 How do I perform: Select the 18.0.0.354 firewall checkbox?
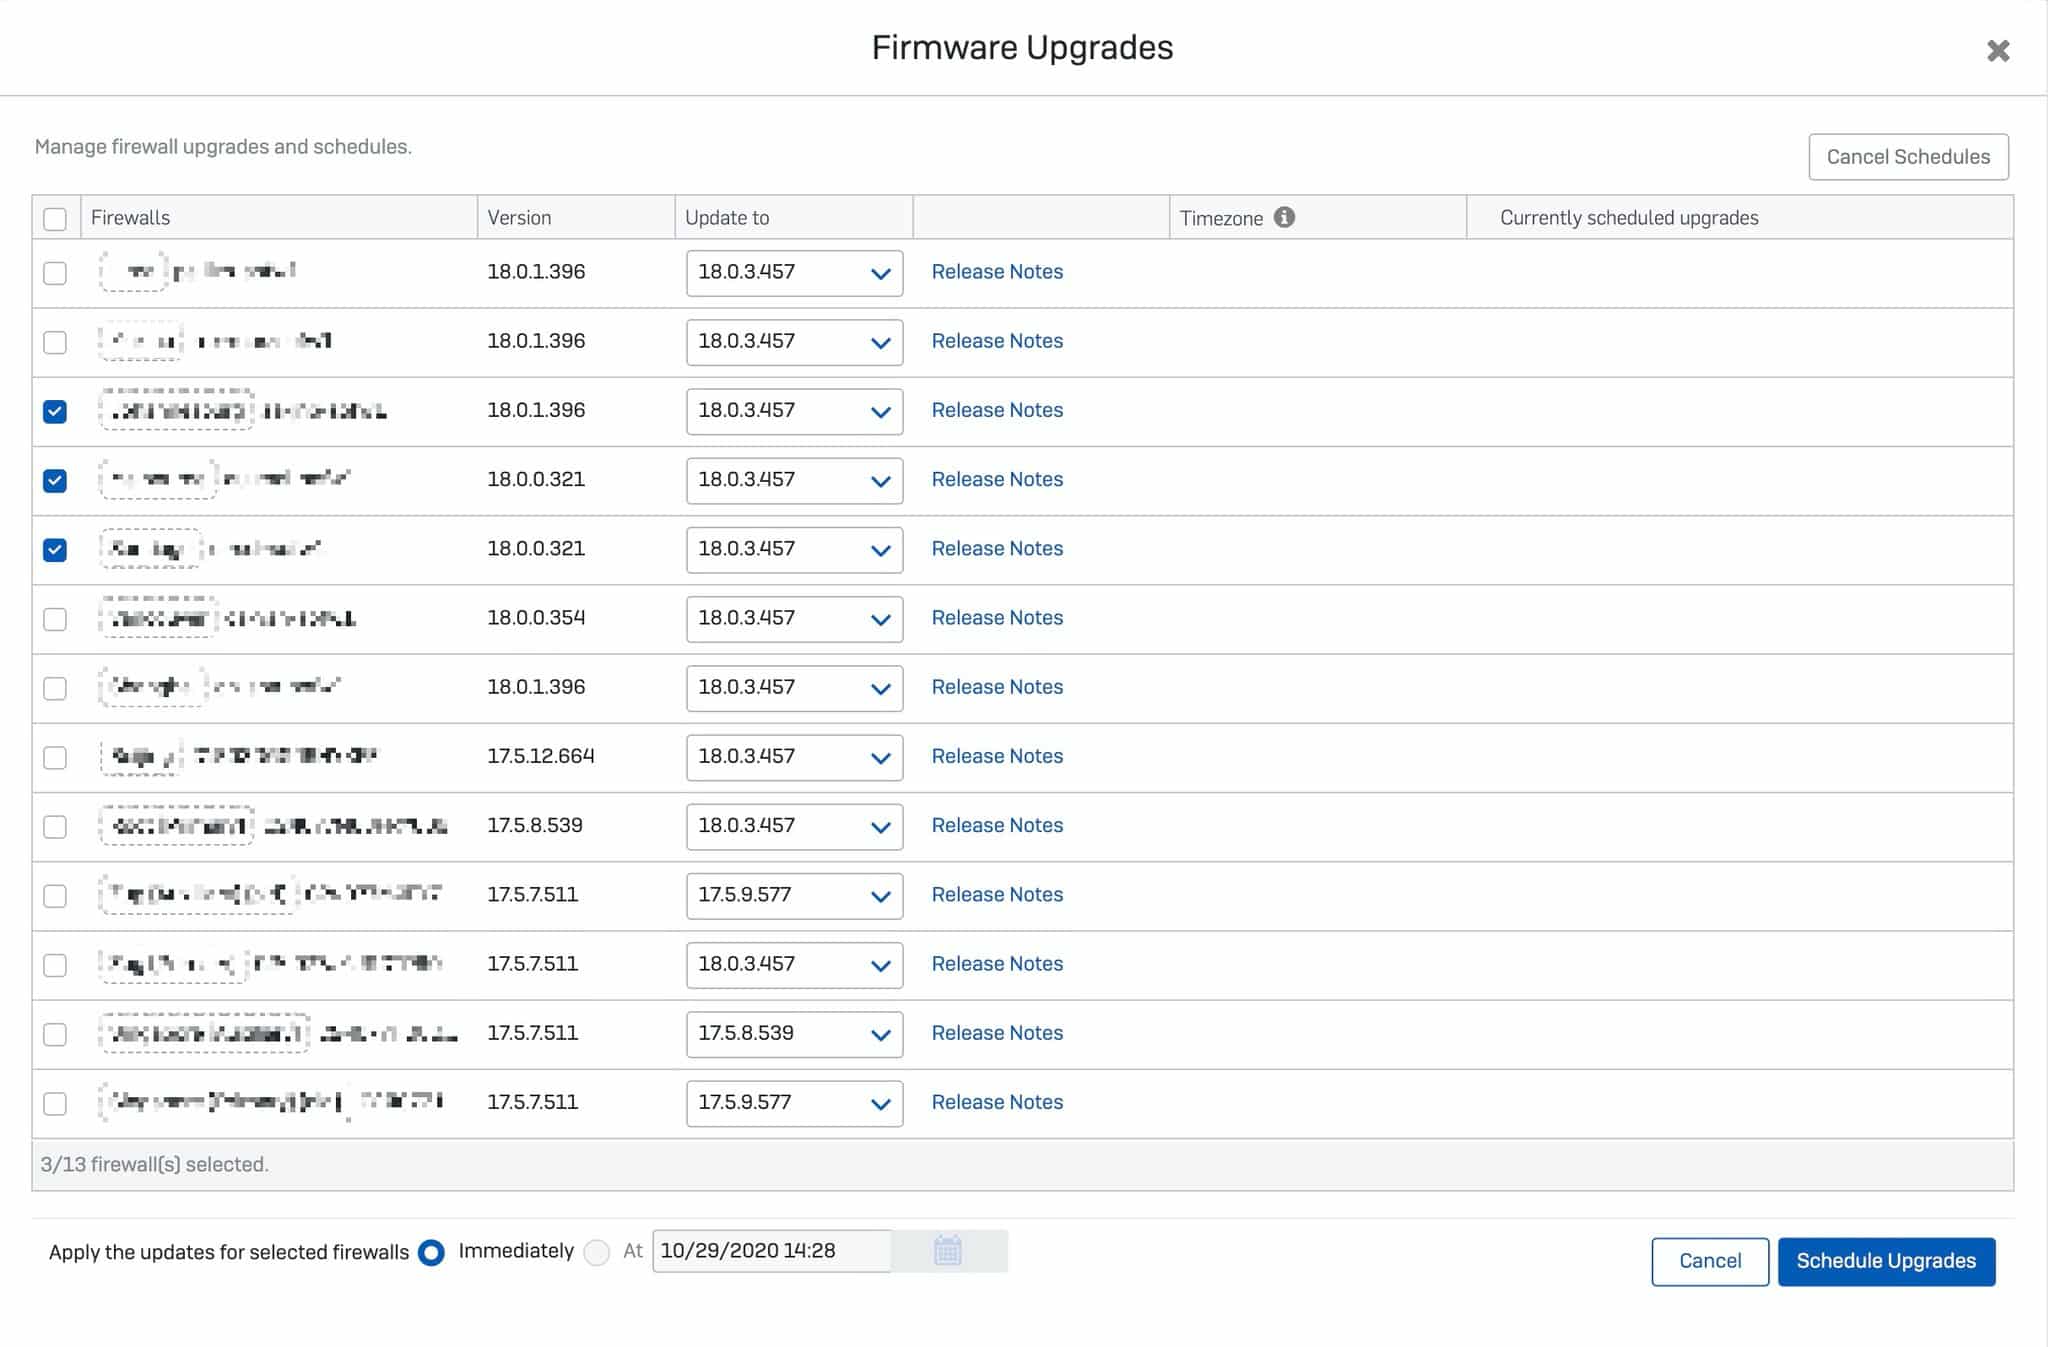coord(55,619)
